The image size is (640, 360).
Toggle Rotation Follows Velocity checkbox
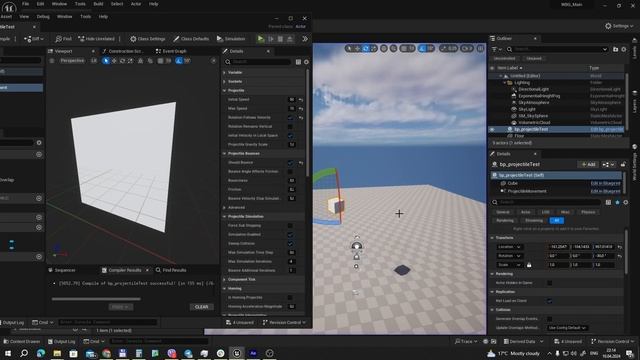point(290,118)
